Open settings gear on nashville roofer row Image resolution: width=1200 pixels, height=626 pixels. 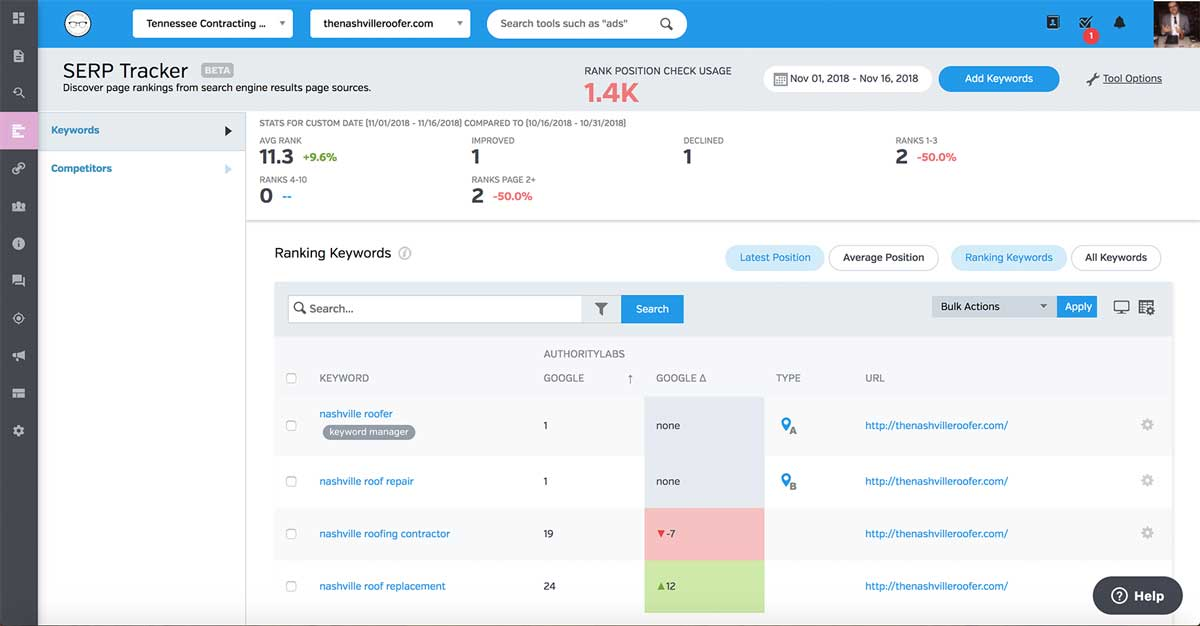(x=1146, y=424)
